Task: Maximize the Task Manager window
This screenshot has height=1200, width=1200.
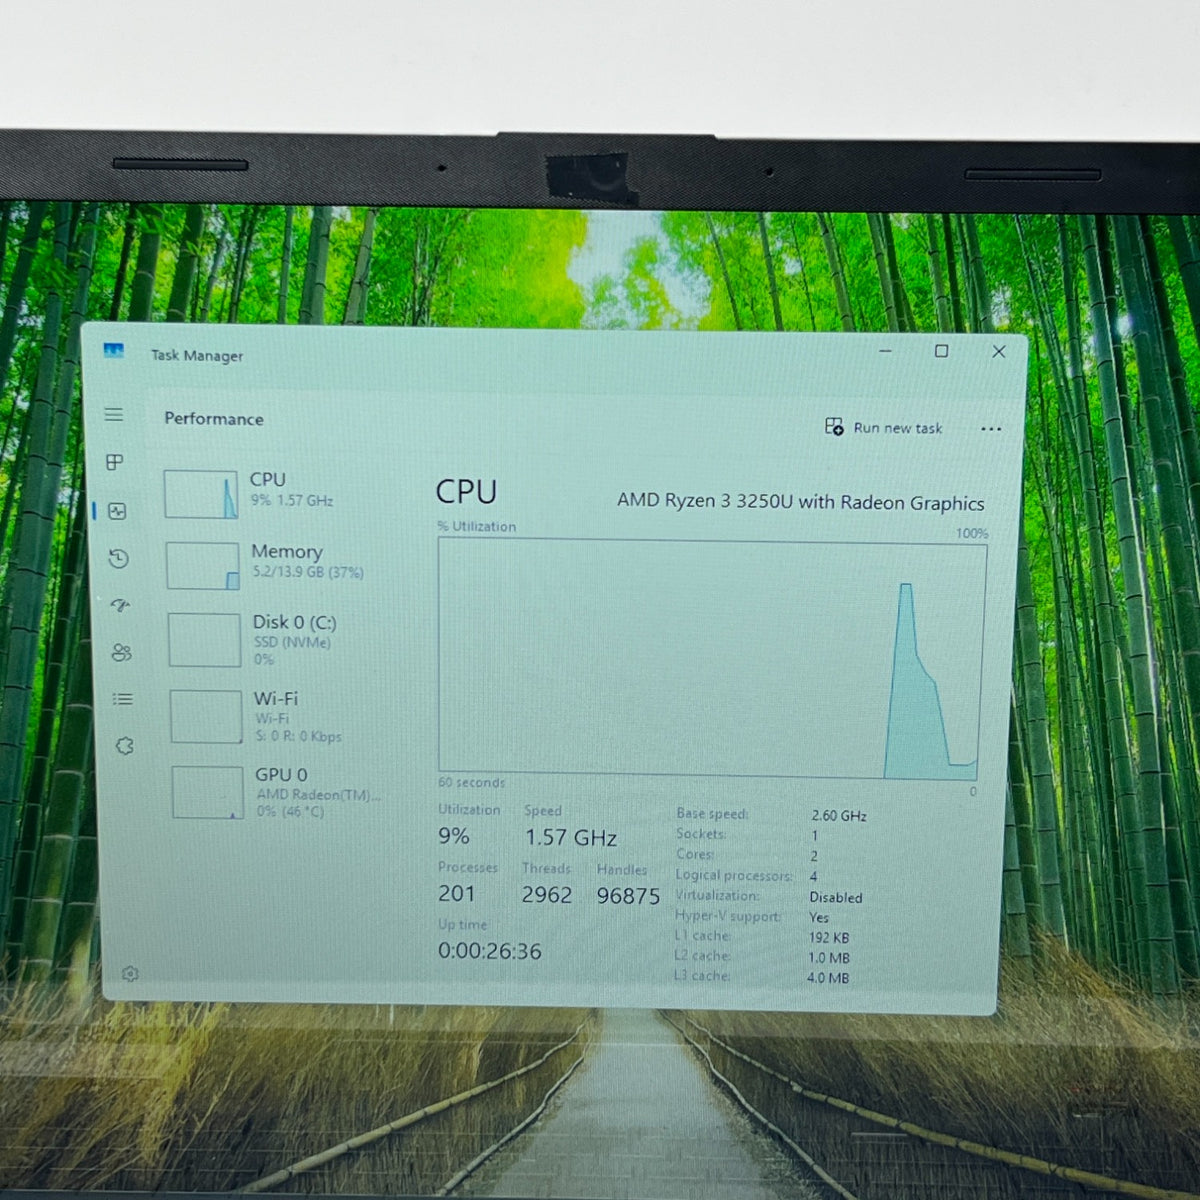Action: click(x=941, y=351)
